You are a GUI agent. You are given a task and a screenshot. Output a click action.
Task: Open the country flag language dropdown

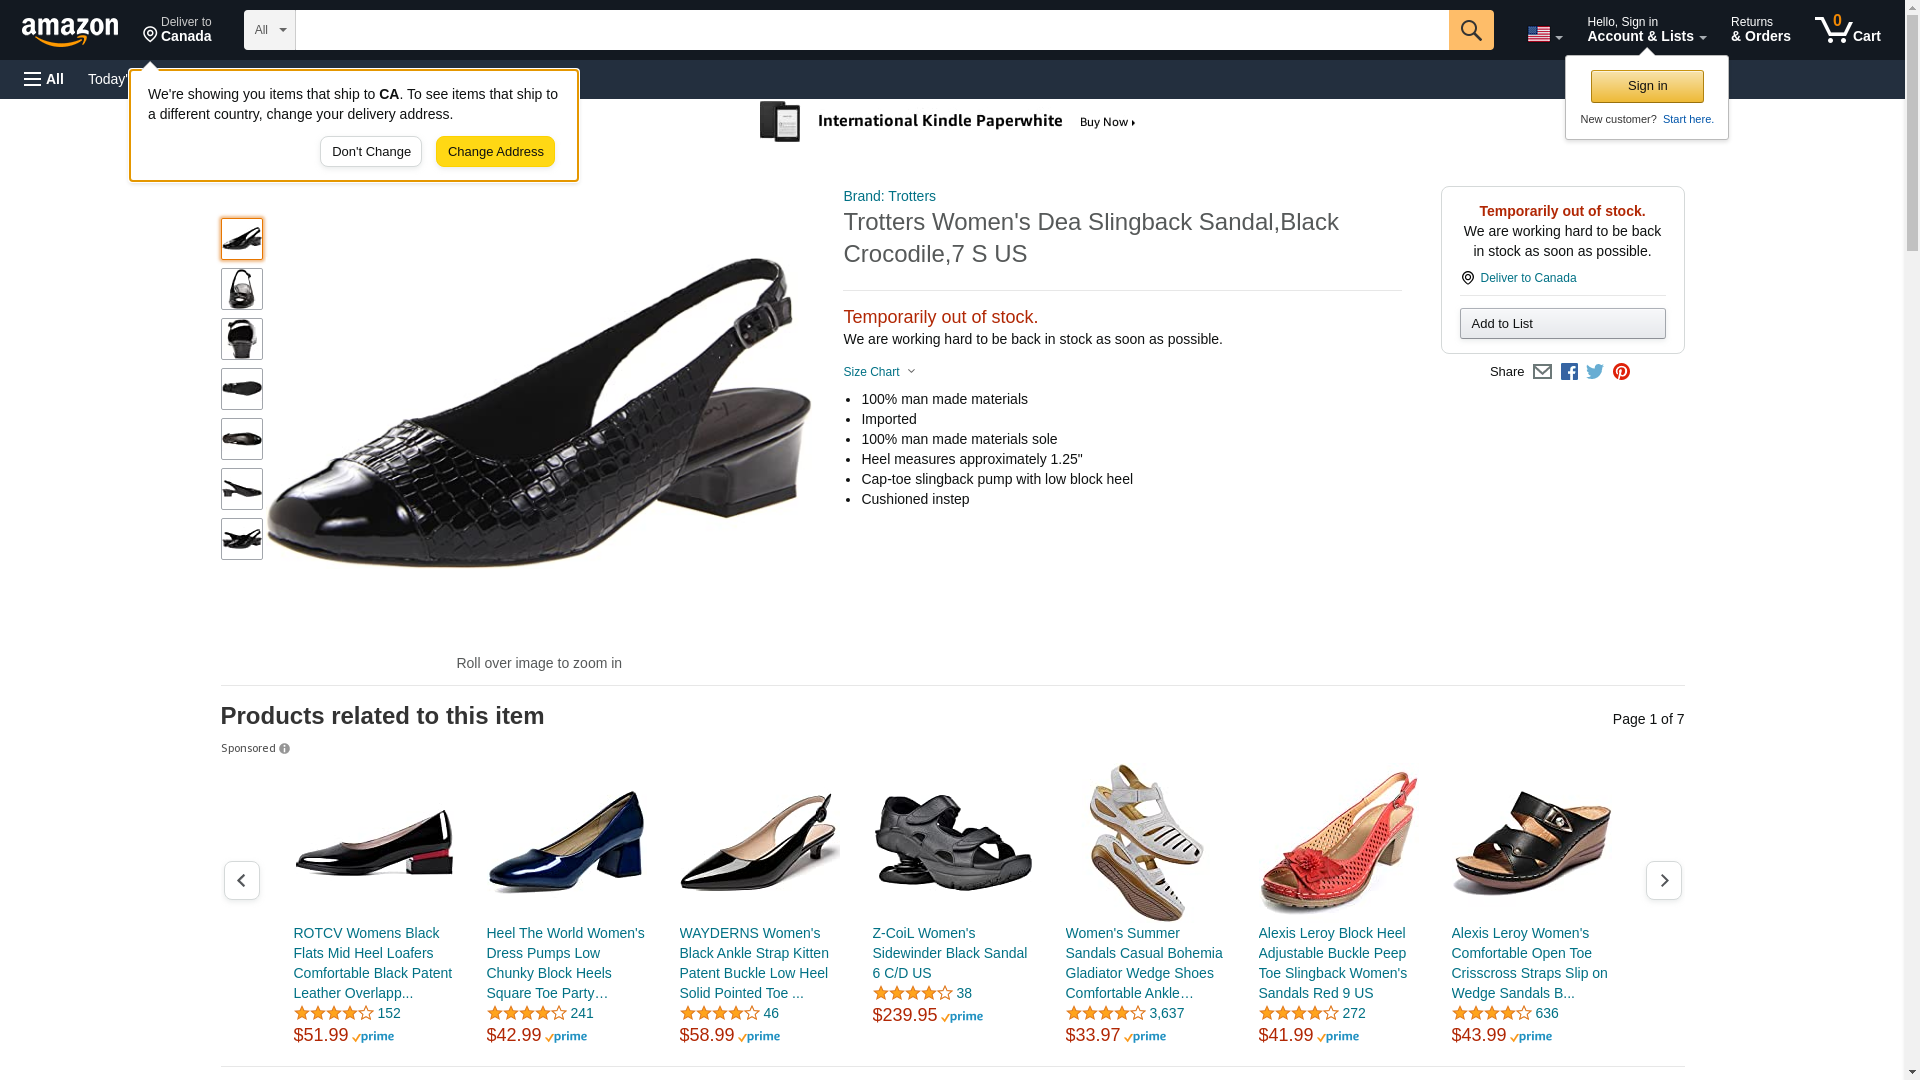point(1544,34)
